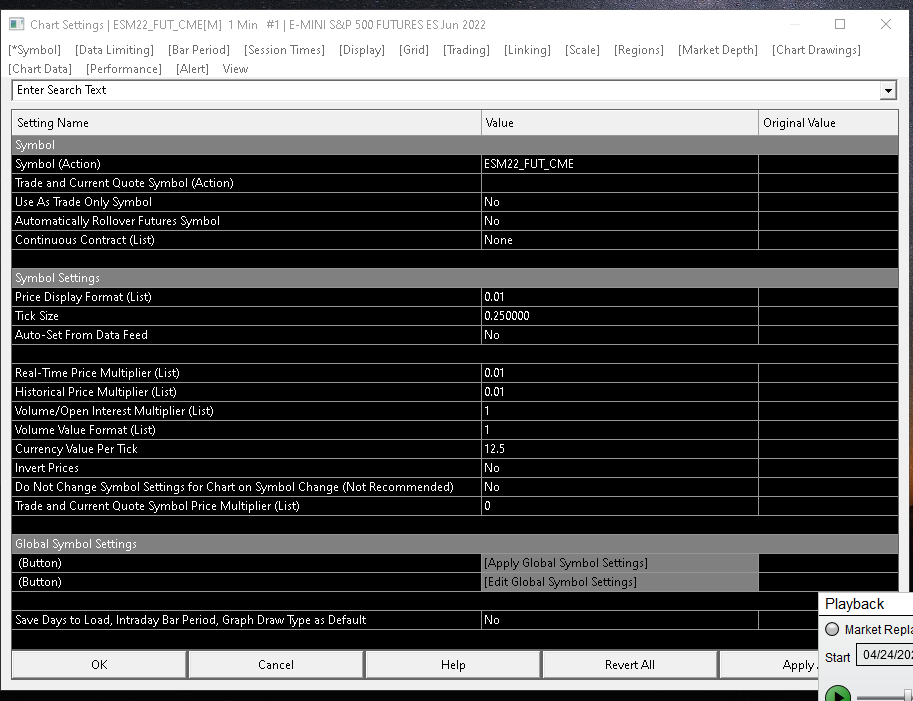Click the Revert All button

[630, 664]
